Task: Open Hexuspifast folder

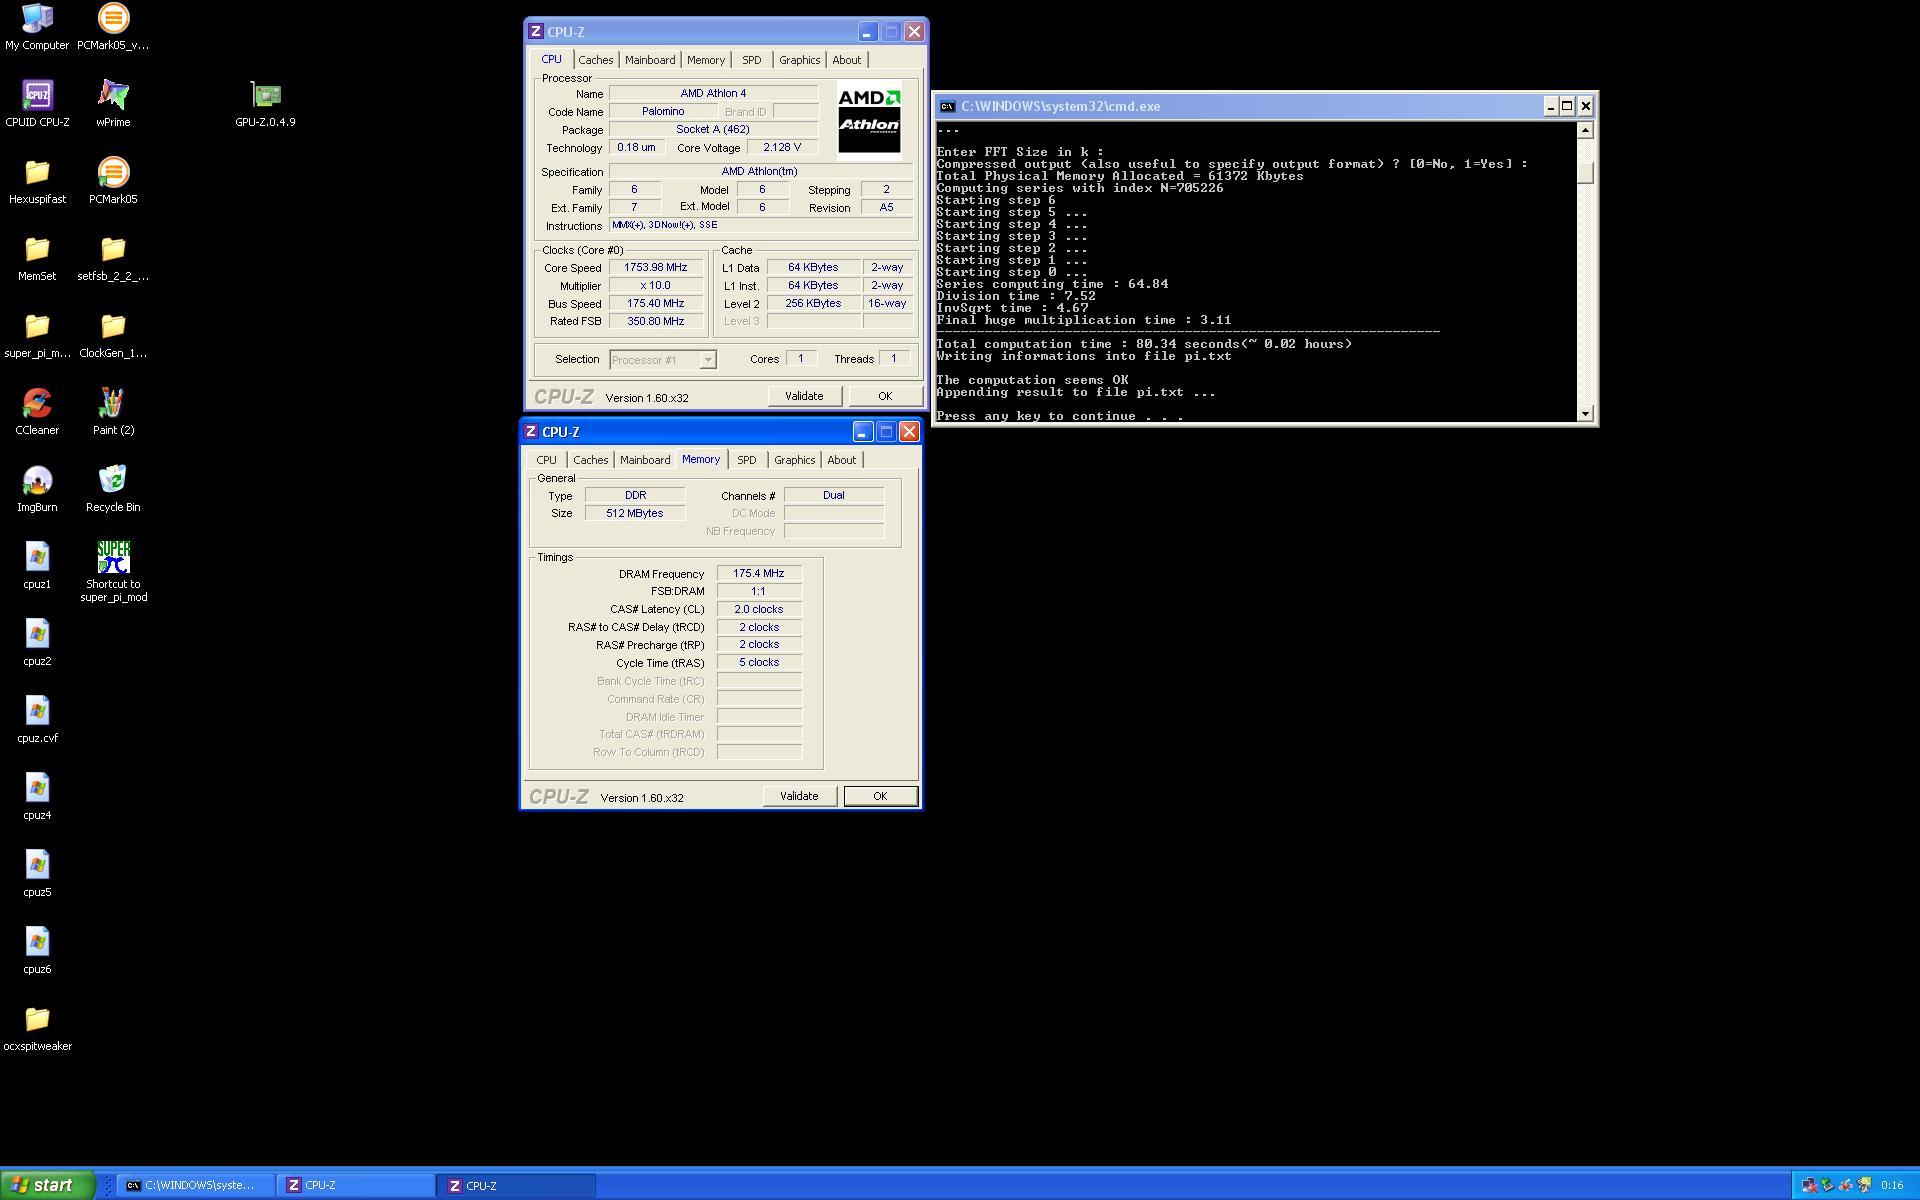Action: [x=37, y=181]
